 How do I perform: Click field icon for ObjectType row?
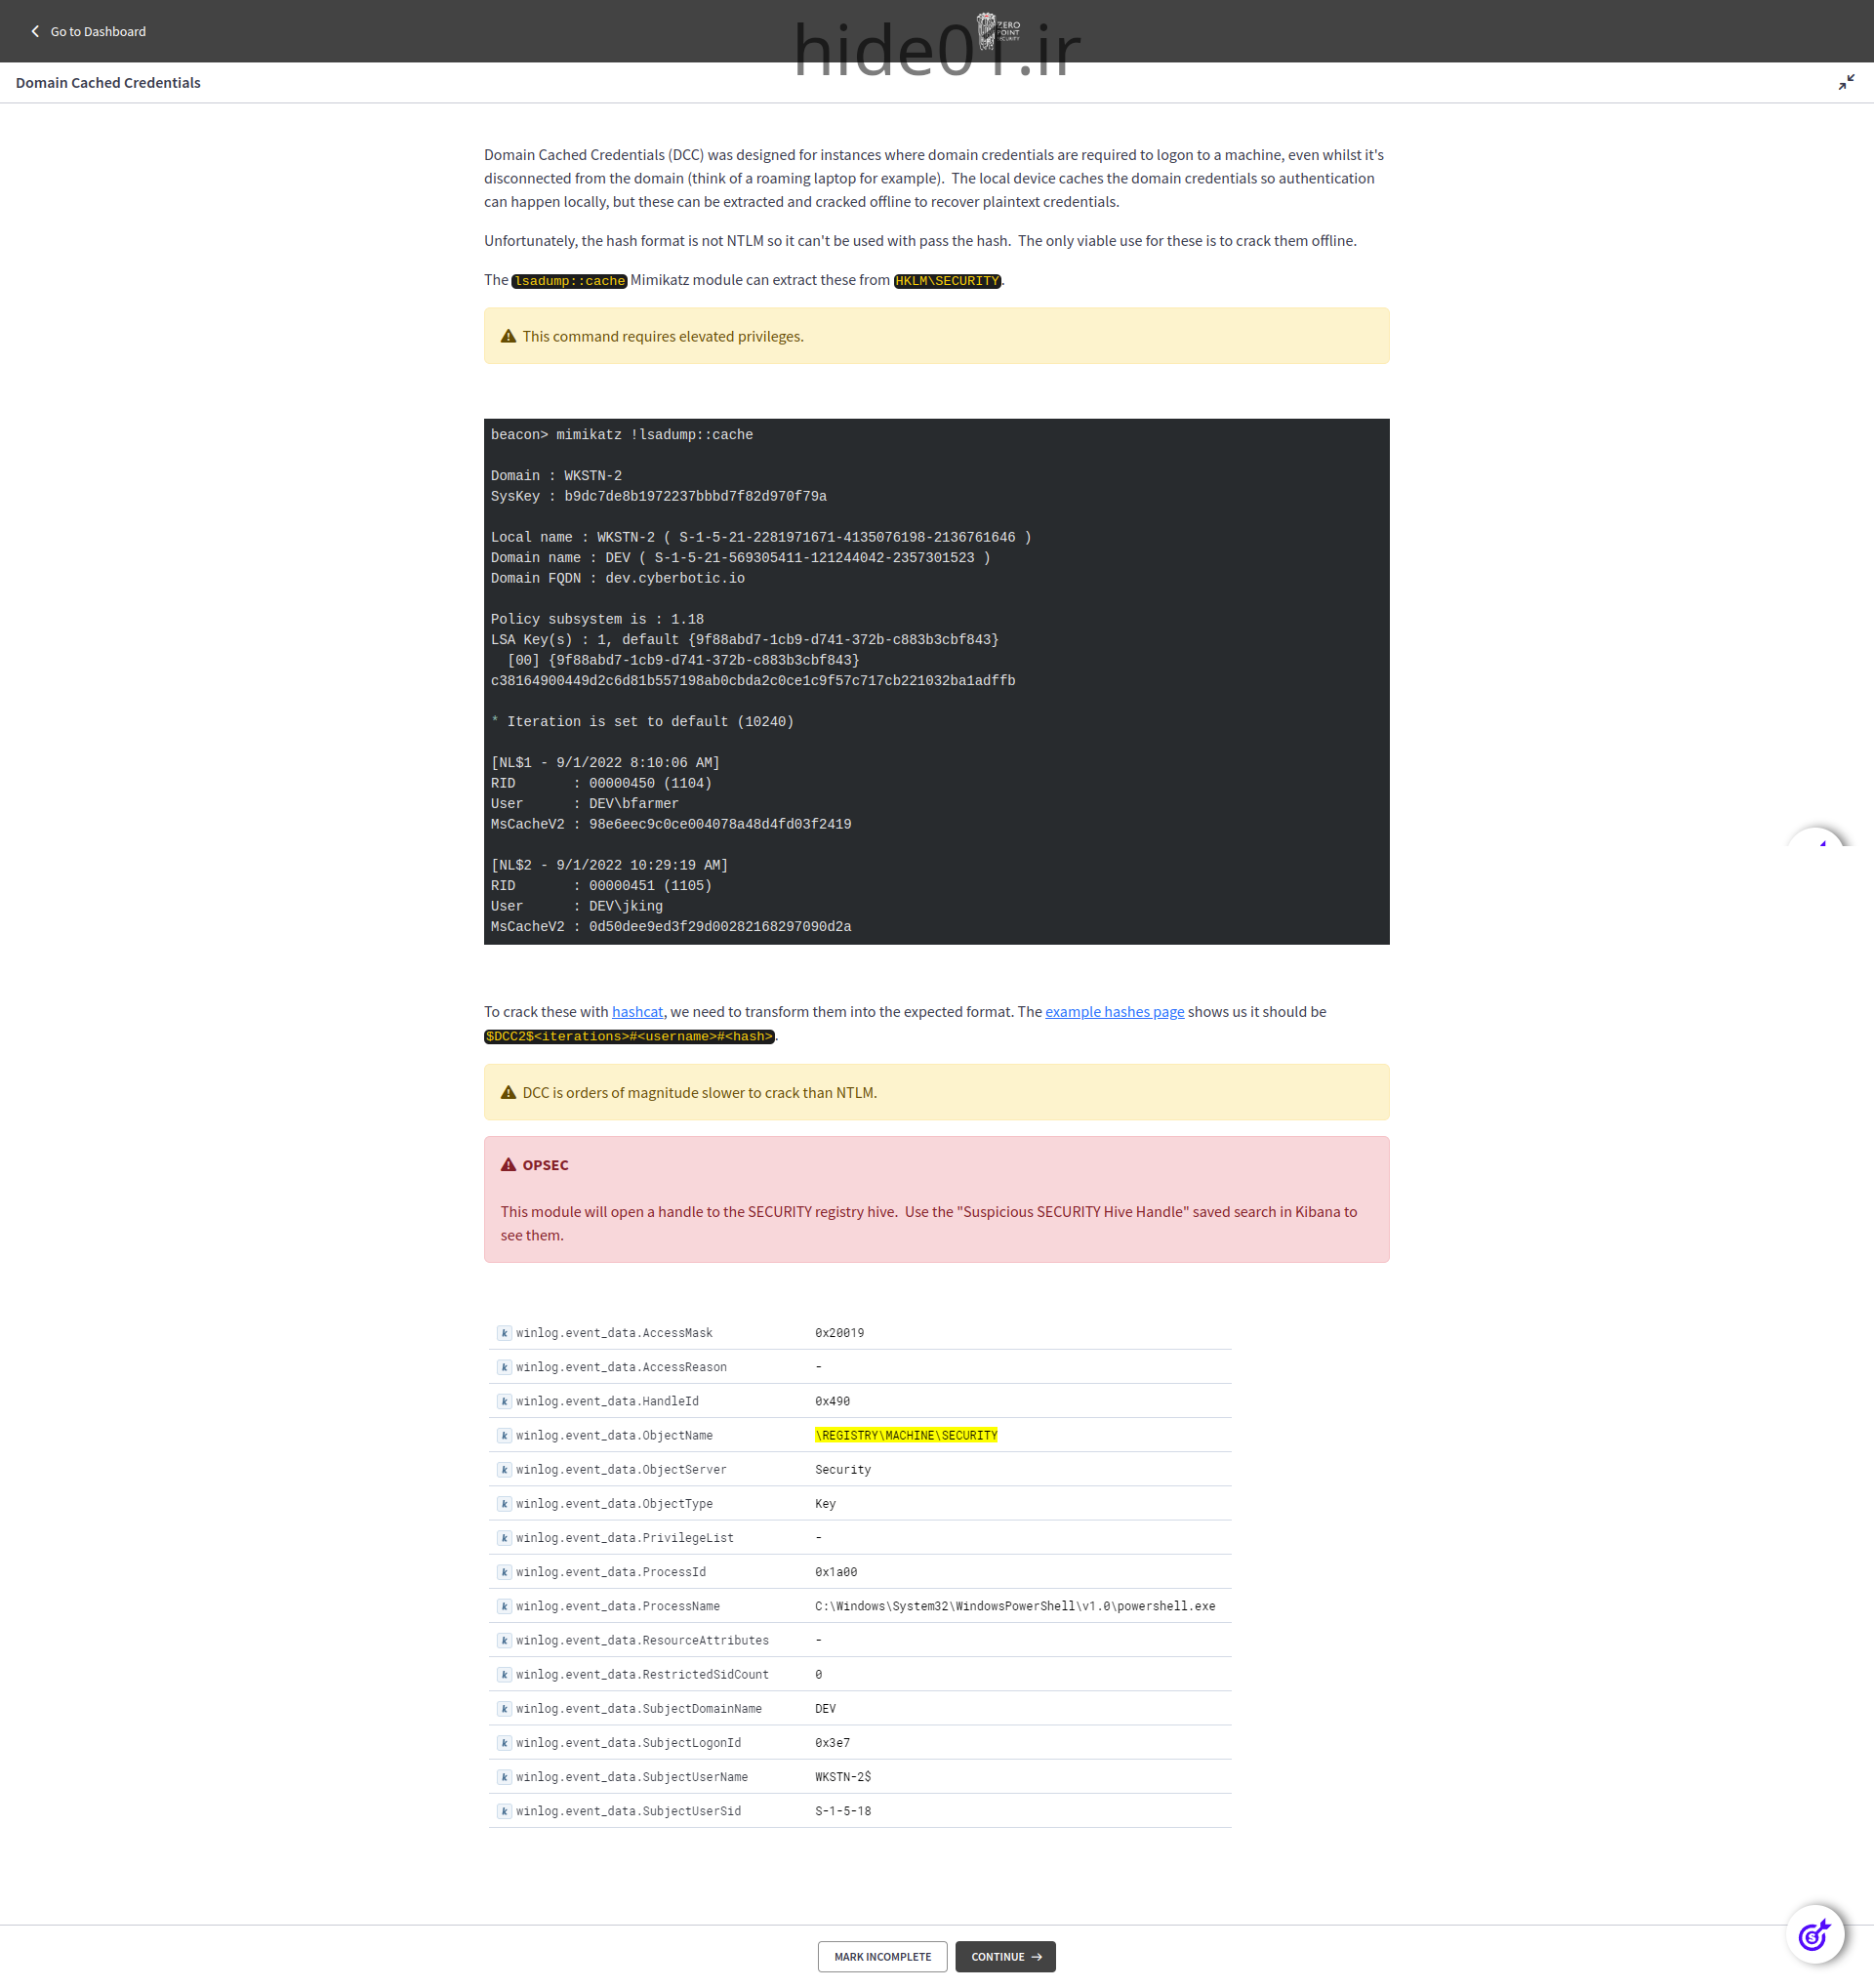tap(504, 1504)
